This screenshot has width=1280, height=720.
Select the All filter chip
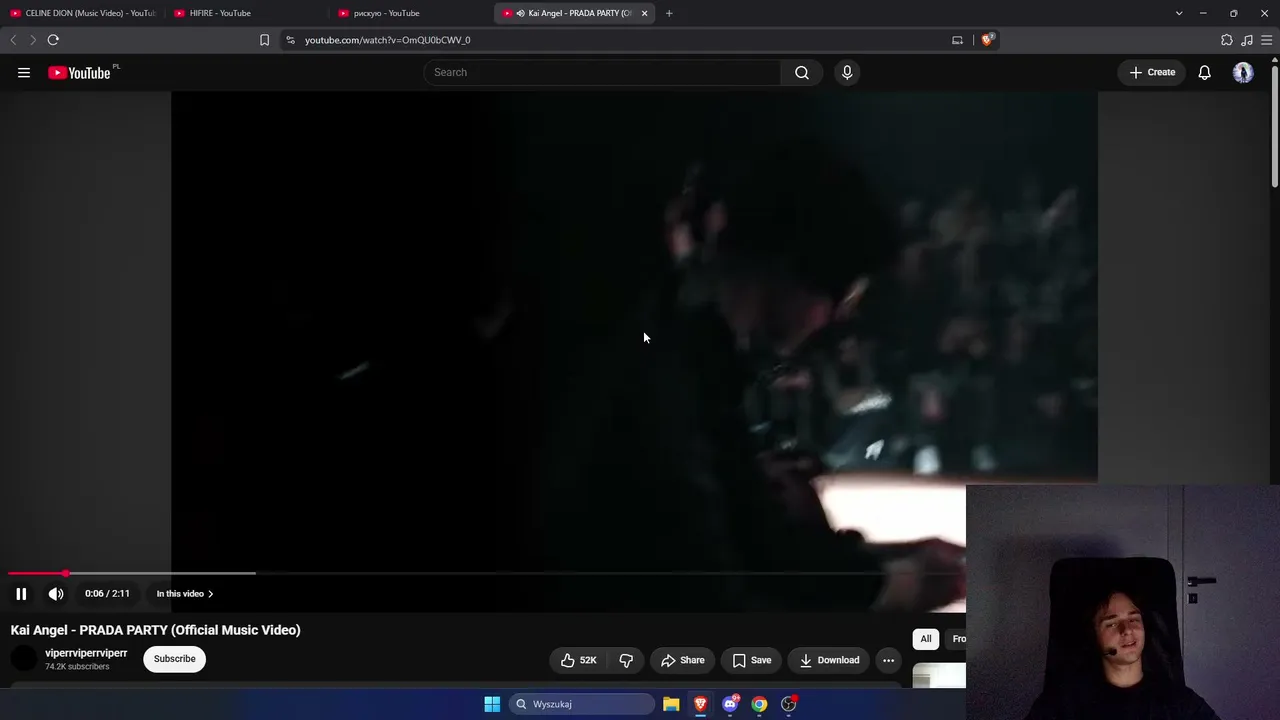(926, 639)
